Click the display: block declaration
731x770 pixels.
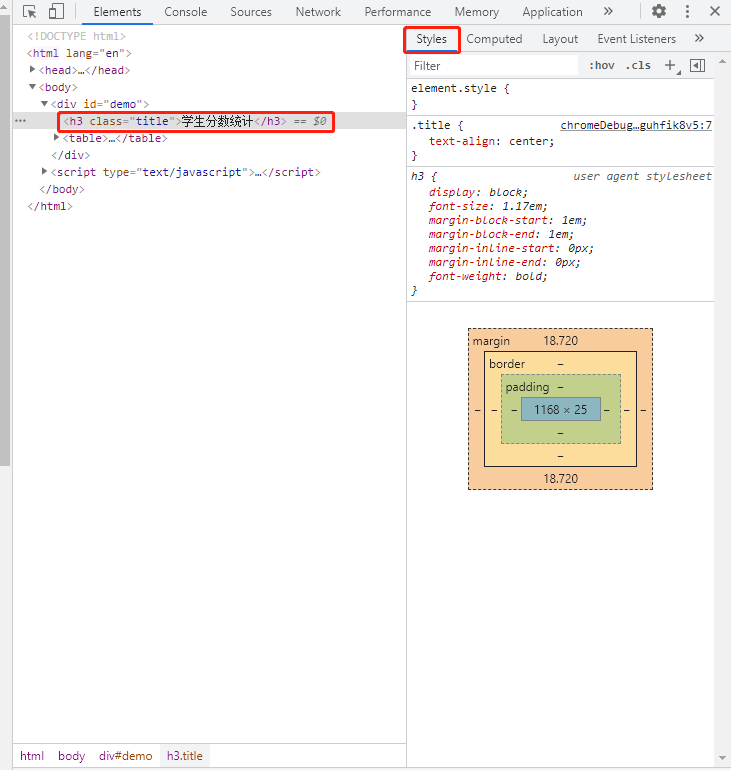(x=478, y=192)
